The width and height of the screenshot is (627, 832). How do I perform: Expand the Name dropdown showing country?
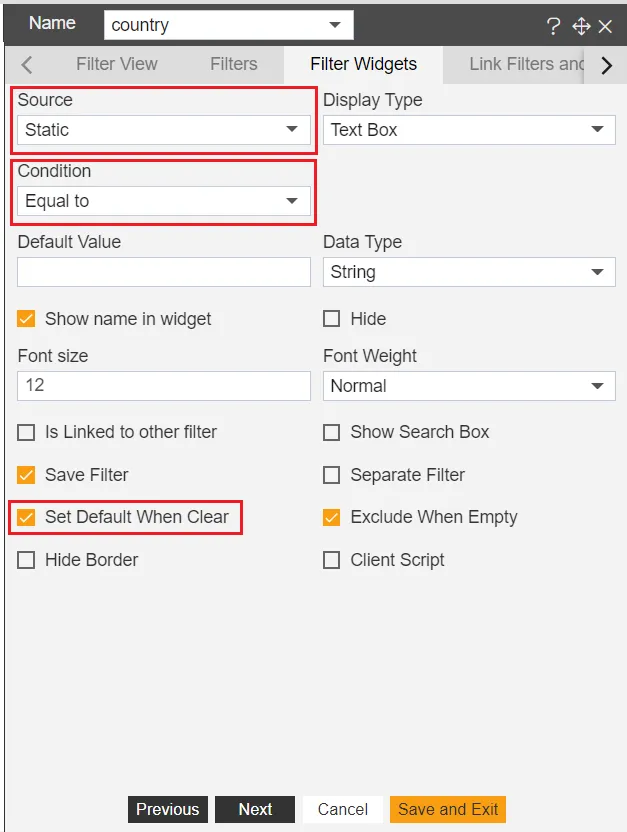click(229, 25)
